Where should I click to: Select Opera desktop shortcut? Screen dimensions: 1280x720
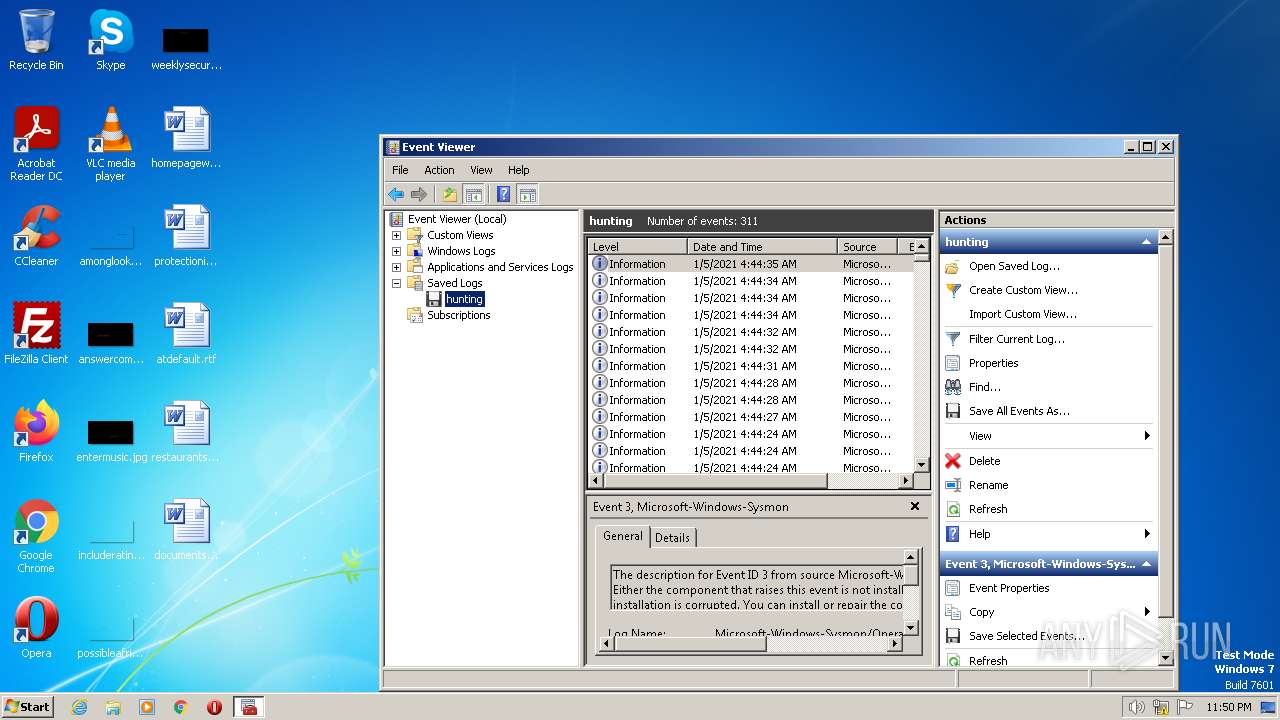(36, 628)
